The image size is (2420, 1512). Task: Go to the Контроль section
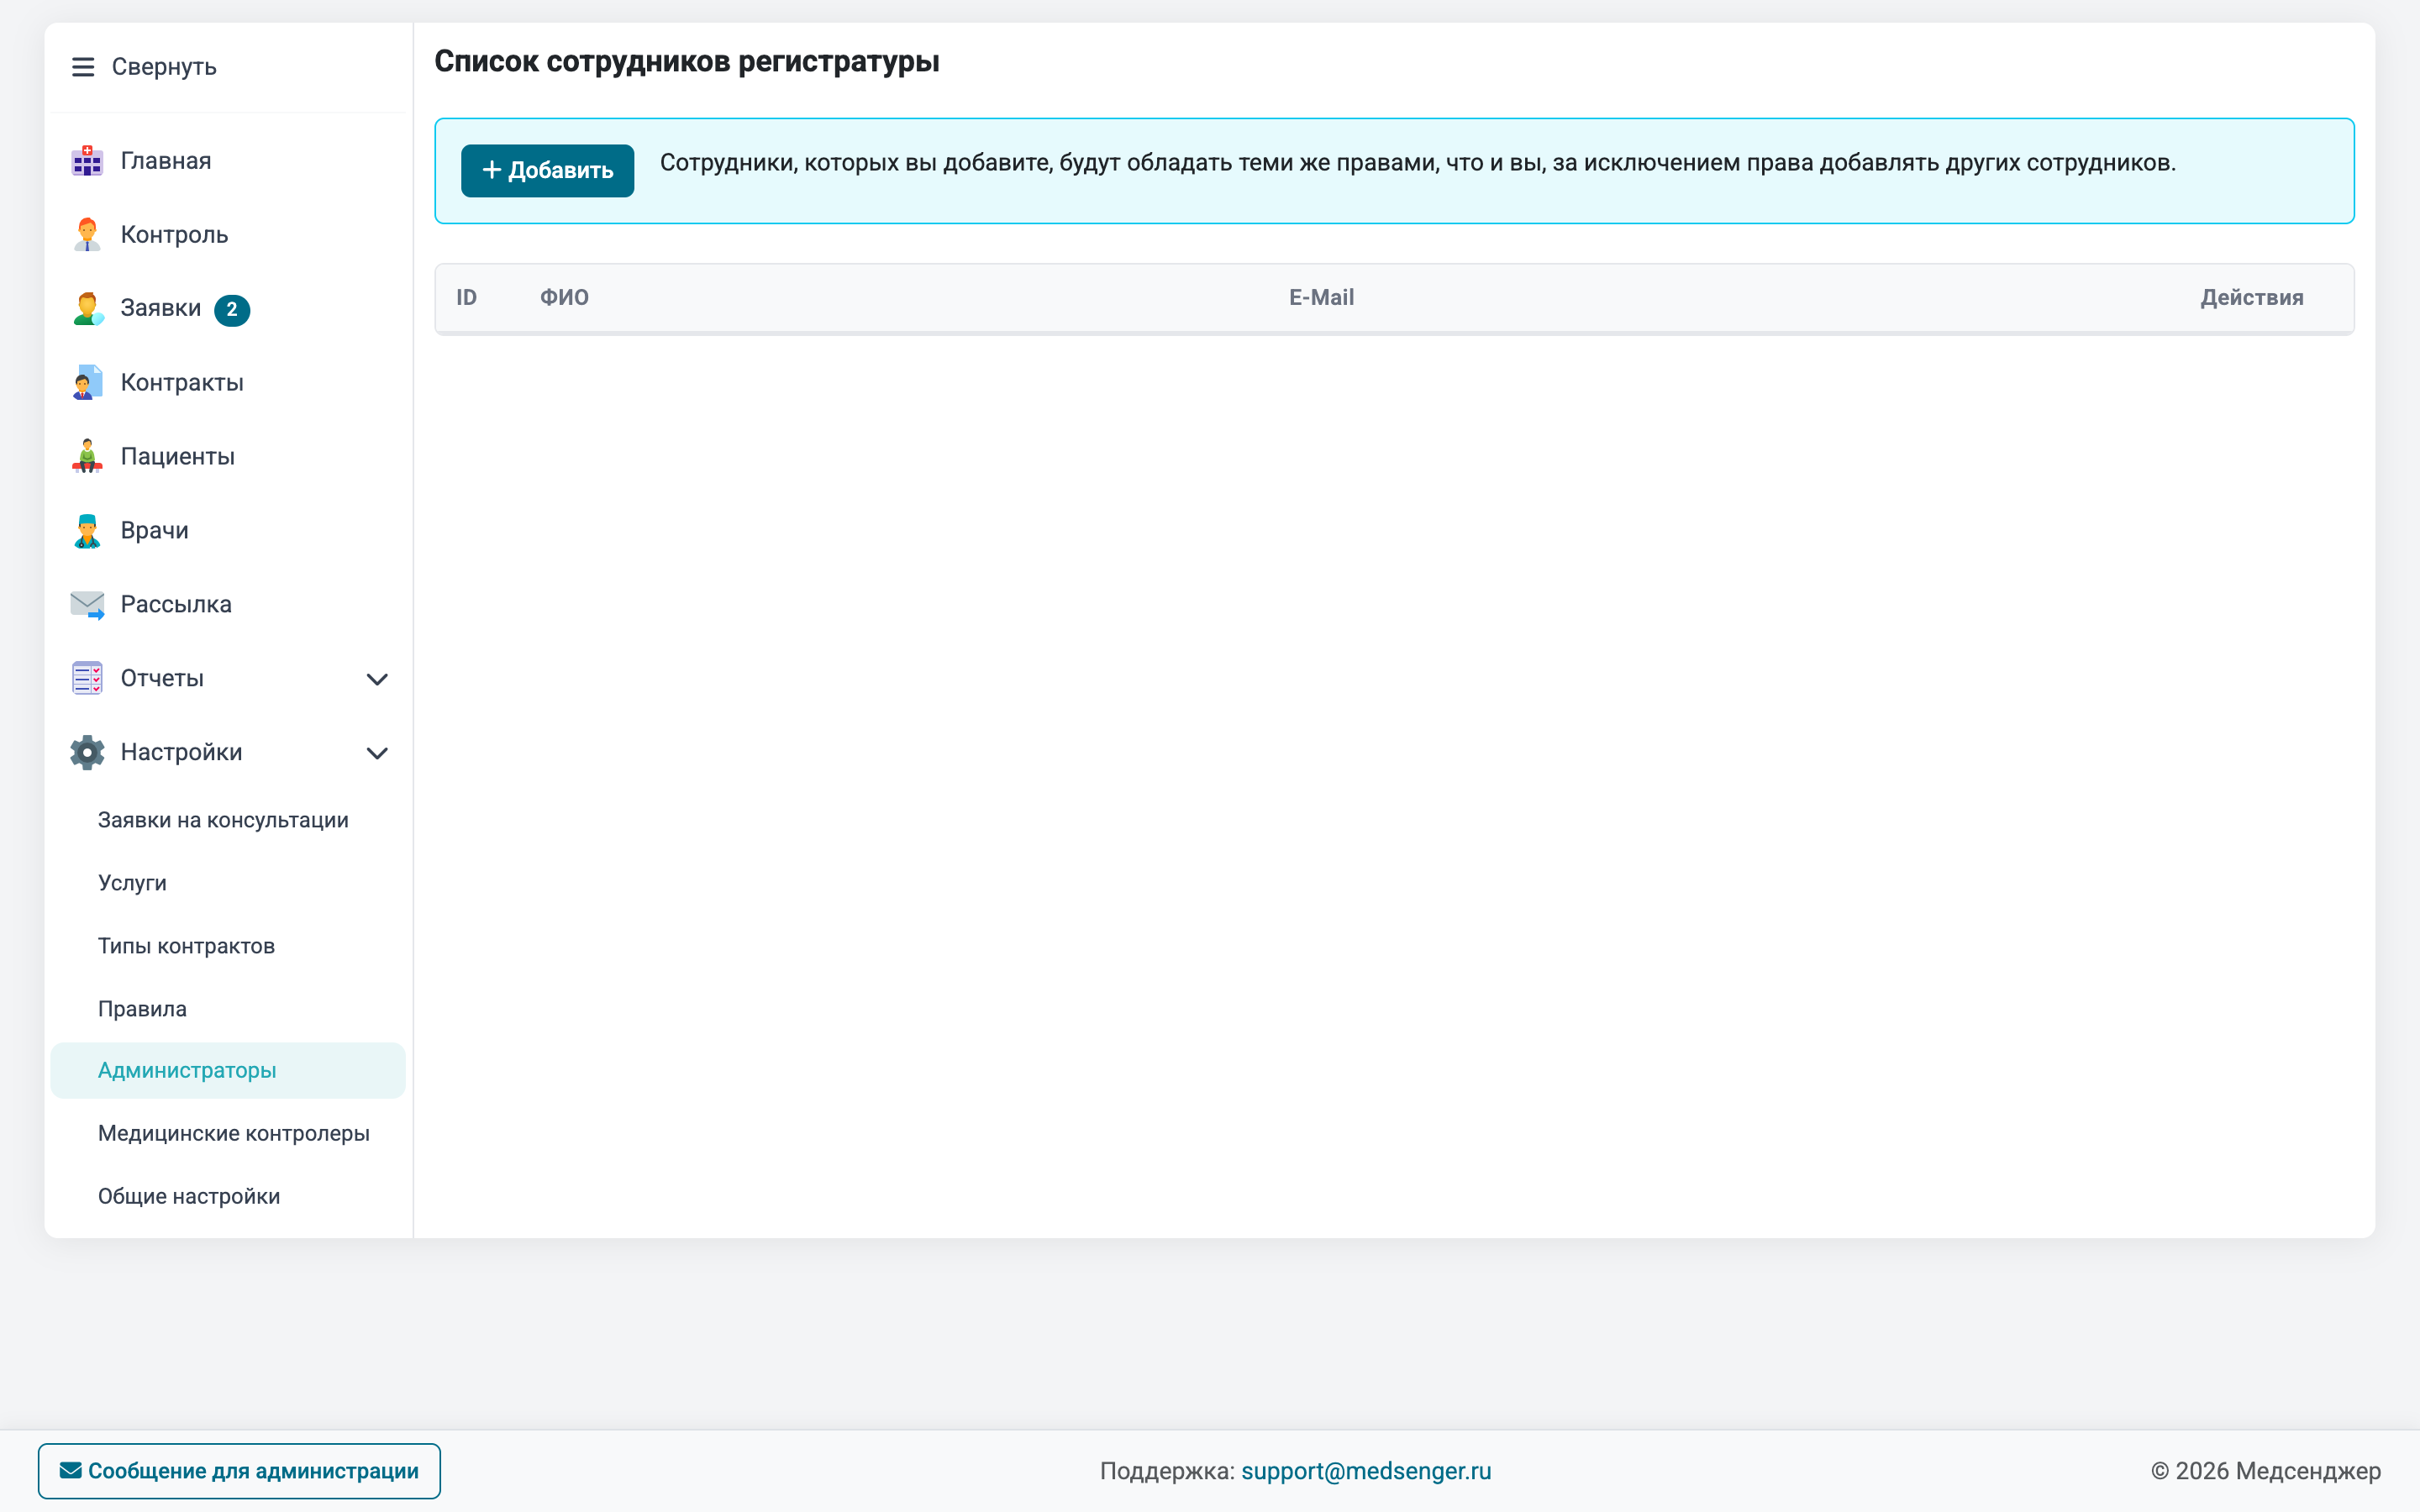point(174,235)
